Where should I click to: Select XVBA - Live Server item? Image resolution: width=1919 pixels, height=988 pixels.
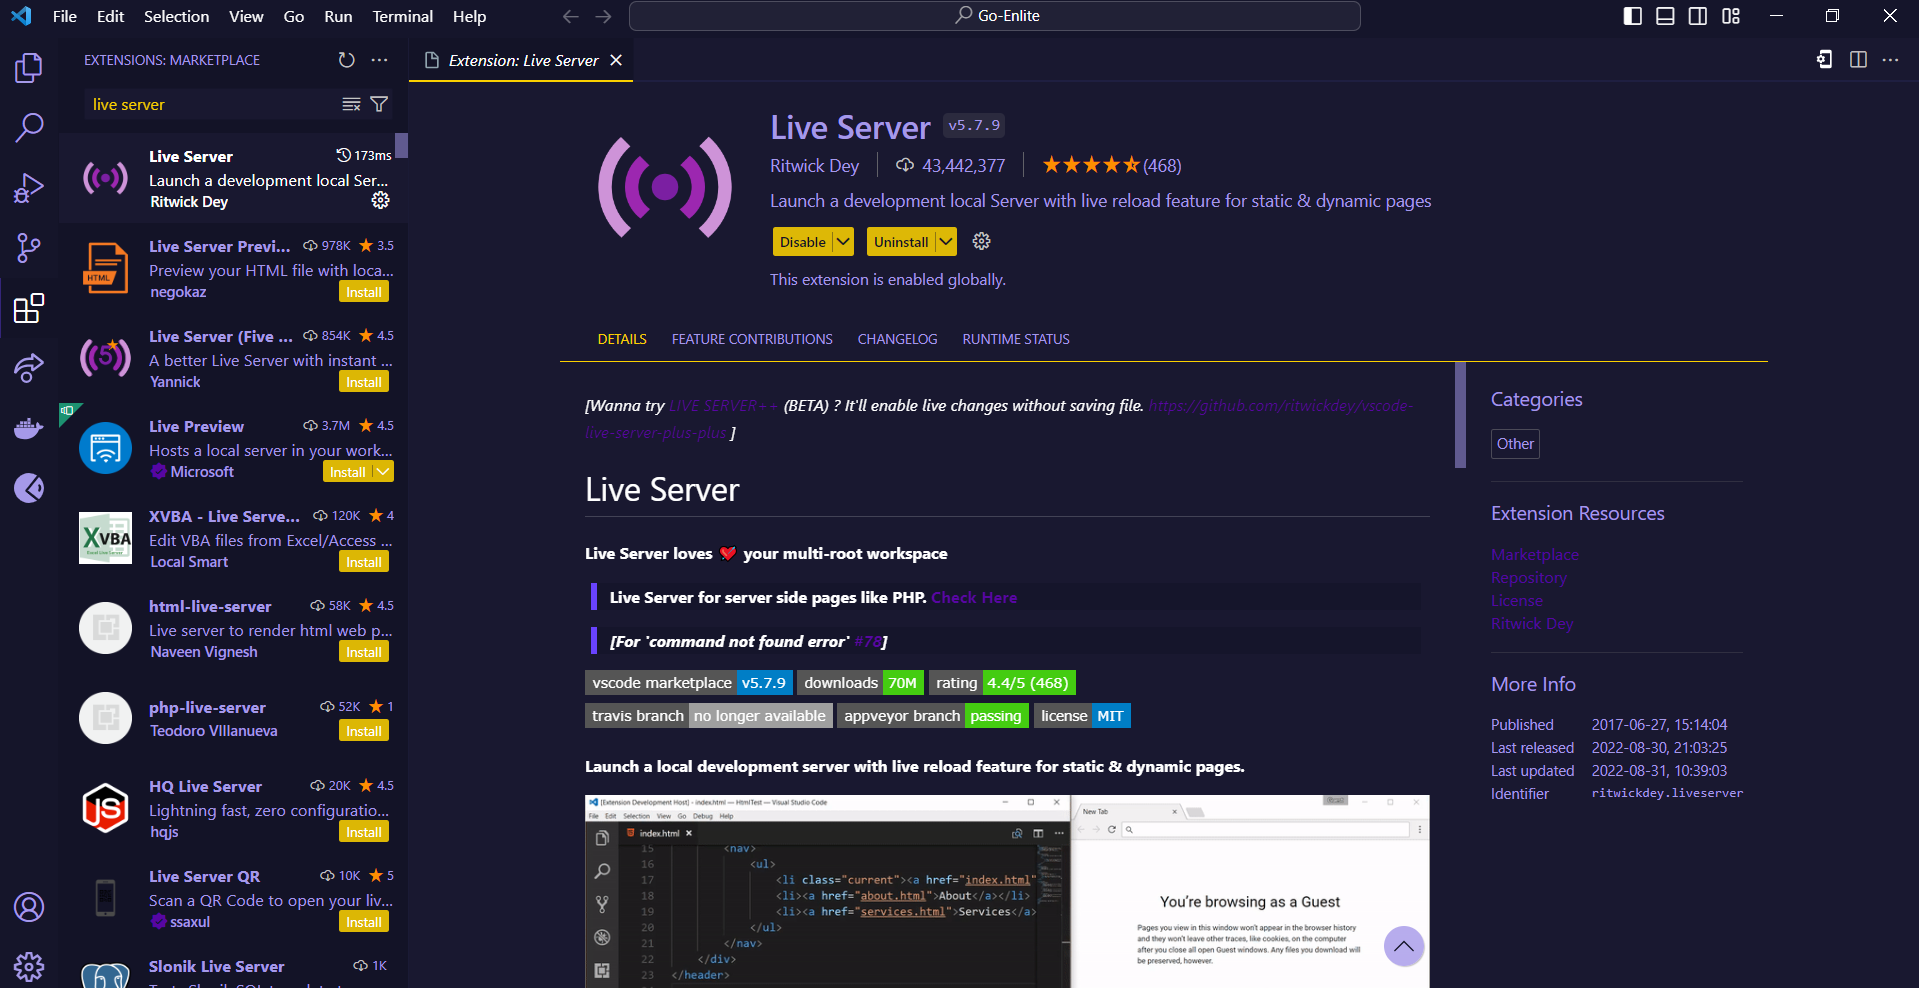tap(234, 539)
